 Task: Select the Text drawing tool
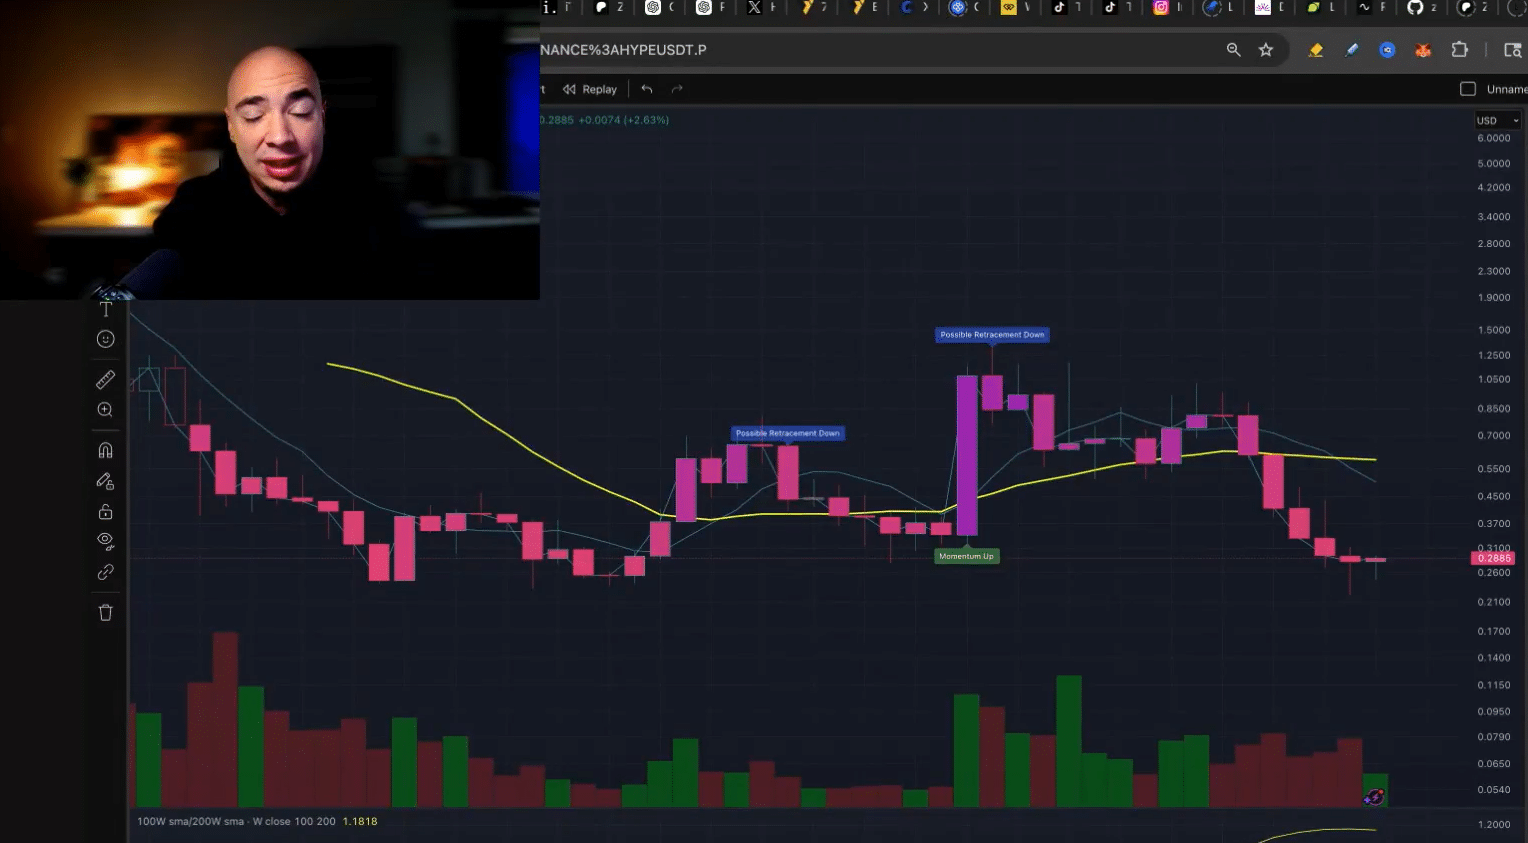point(105,309)
